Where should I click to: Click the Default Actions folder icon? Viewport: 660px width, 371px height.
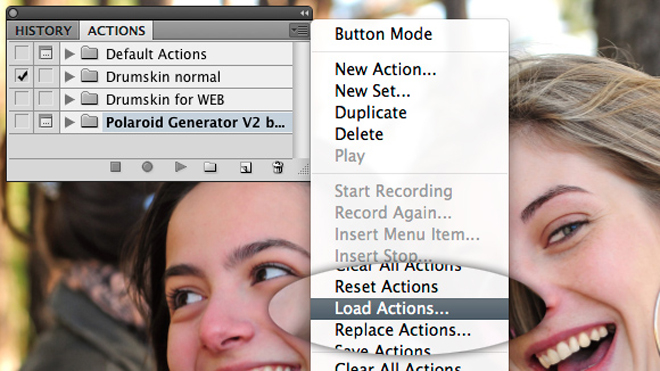pos(89,53)
